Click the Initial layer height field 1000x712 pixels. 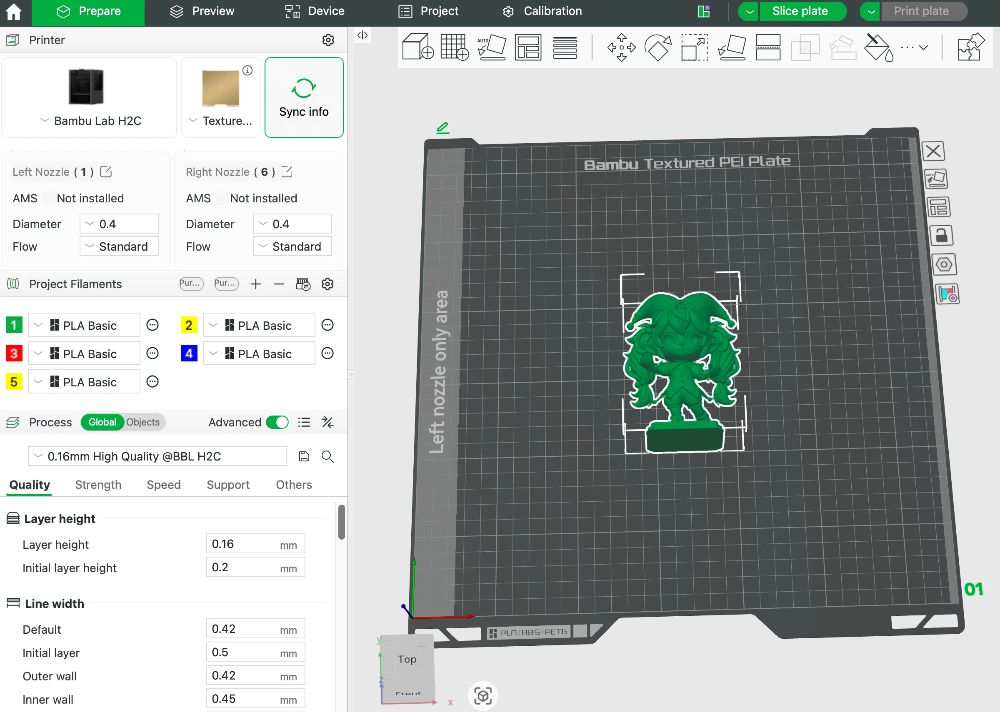pyautogui.click(x=255, y=567)
